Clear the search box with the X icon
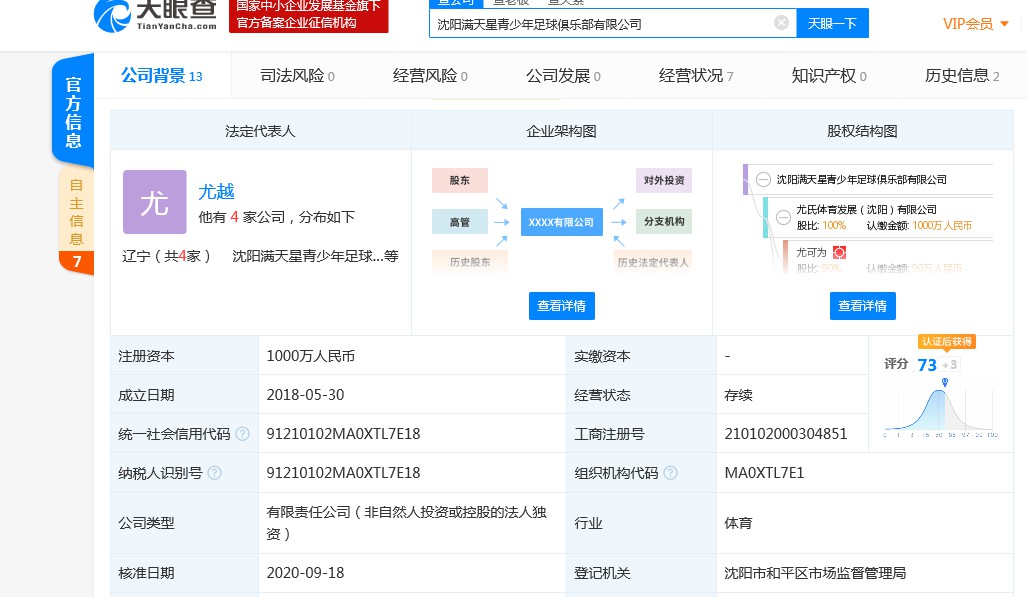Screen dimensions: 1027x597 [781, 23]
